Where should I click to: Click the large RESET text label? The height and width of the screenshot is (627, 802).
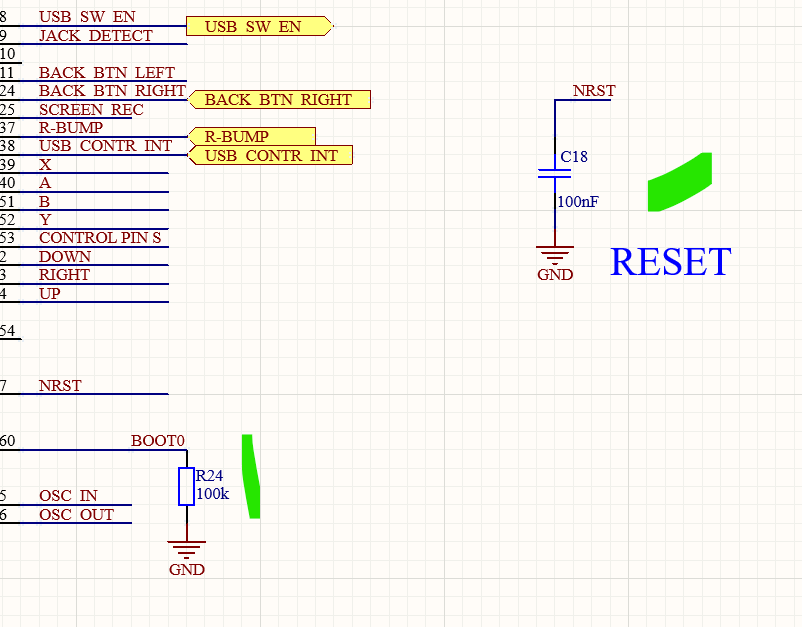[x=671, y=262]
